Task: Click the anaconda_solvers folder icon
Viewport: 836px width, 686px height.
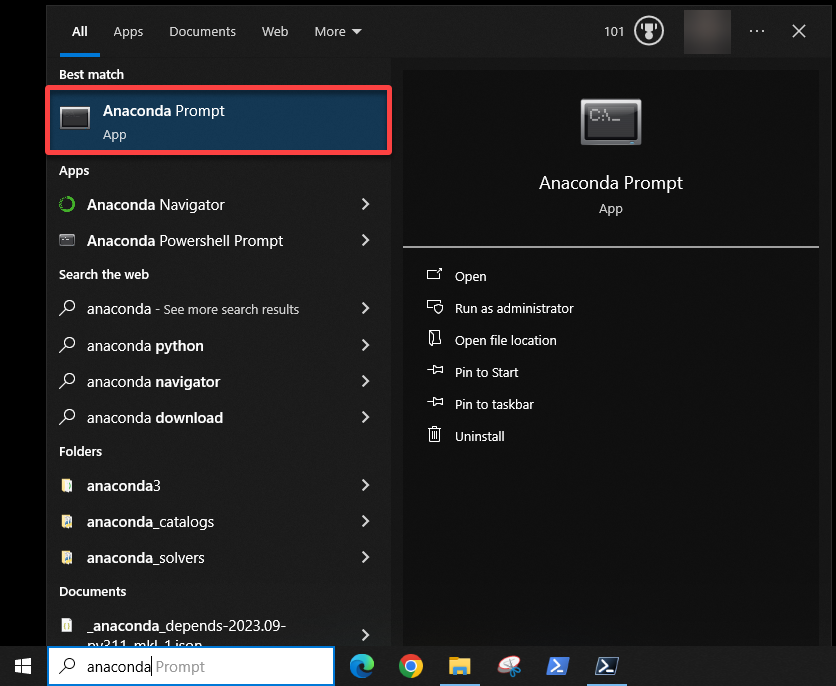Action: tap(67, 557)
